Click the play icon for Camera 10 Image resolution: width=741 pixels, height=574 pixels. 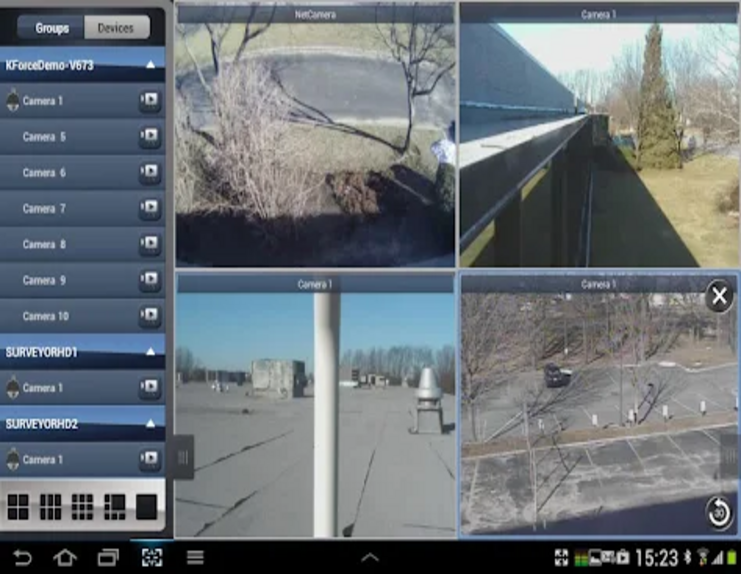(149, 316)
